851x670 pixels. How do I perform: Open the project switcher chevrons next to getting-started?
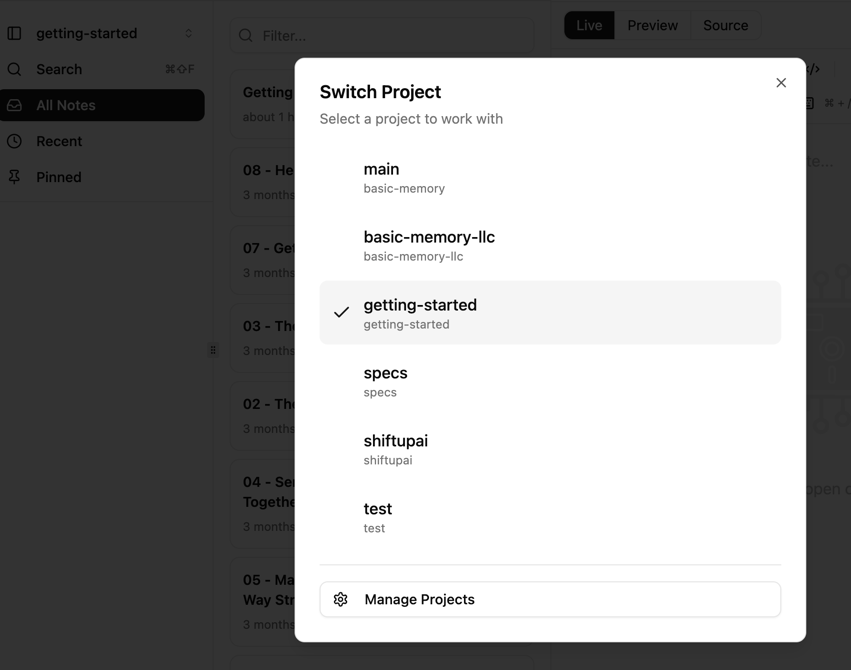pos(188,32)
